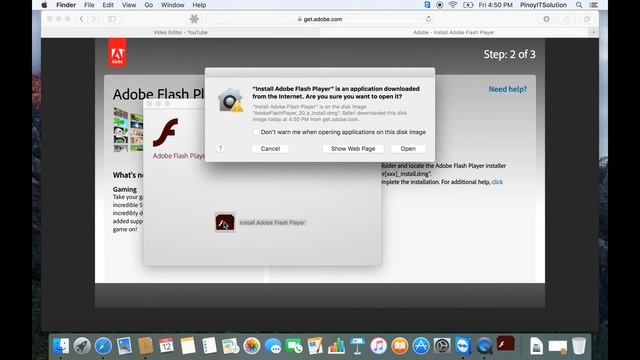The height and width of the screenshot is (360, 640).
Task: Open the yellow Notes icon in Dock
Action: click(188, 346)
